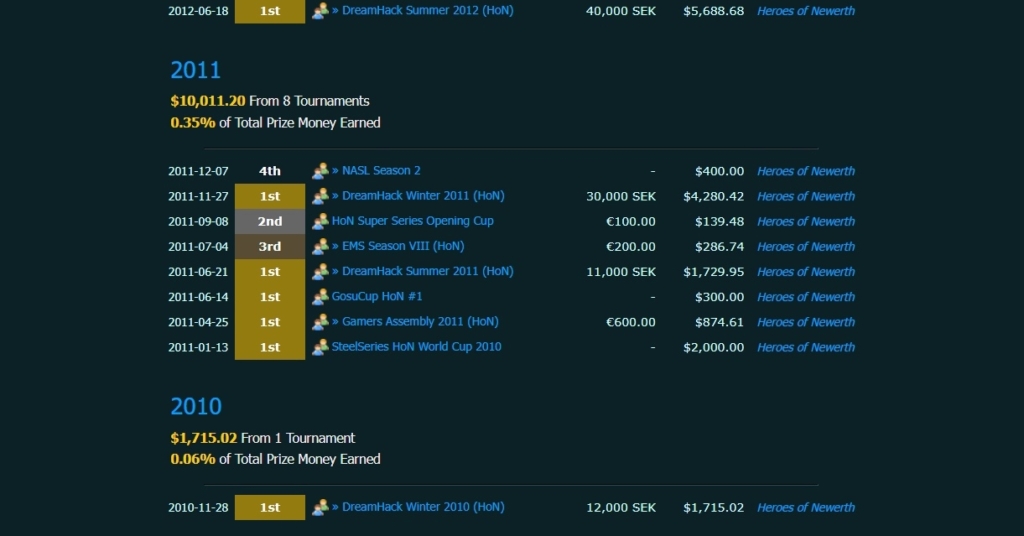
Task: Click the 12,000 SEK prize amount
Action: [620, 507]
